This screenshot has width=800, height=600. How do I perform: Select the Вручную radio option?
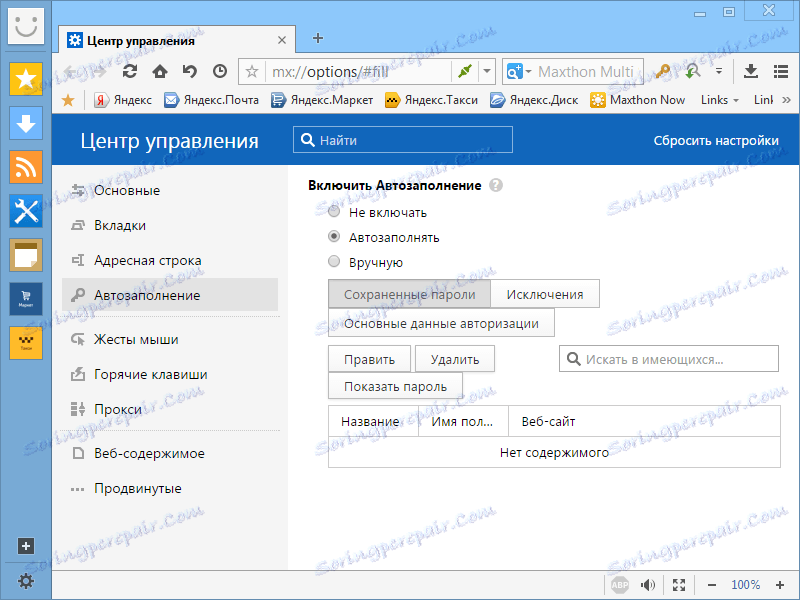point(333,261)
